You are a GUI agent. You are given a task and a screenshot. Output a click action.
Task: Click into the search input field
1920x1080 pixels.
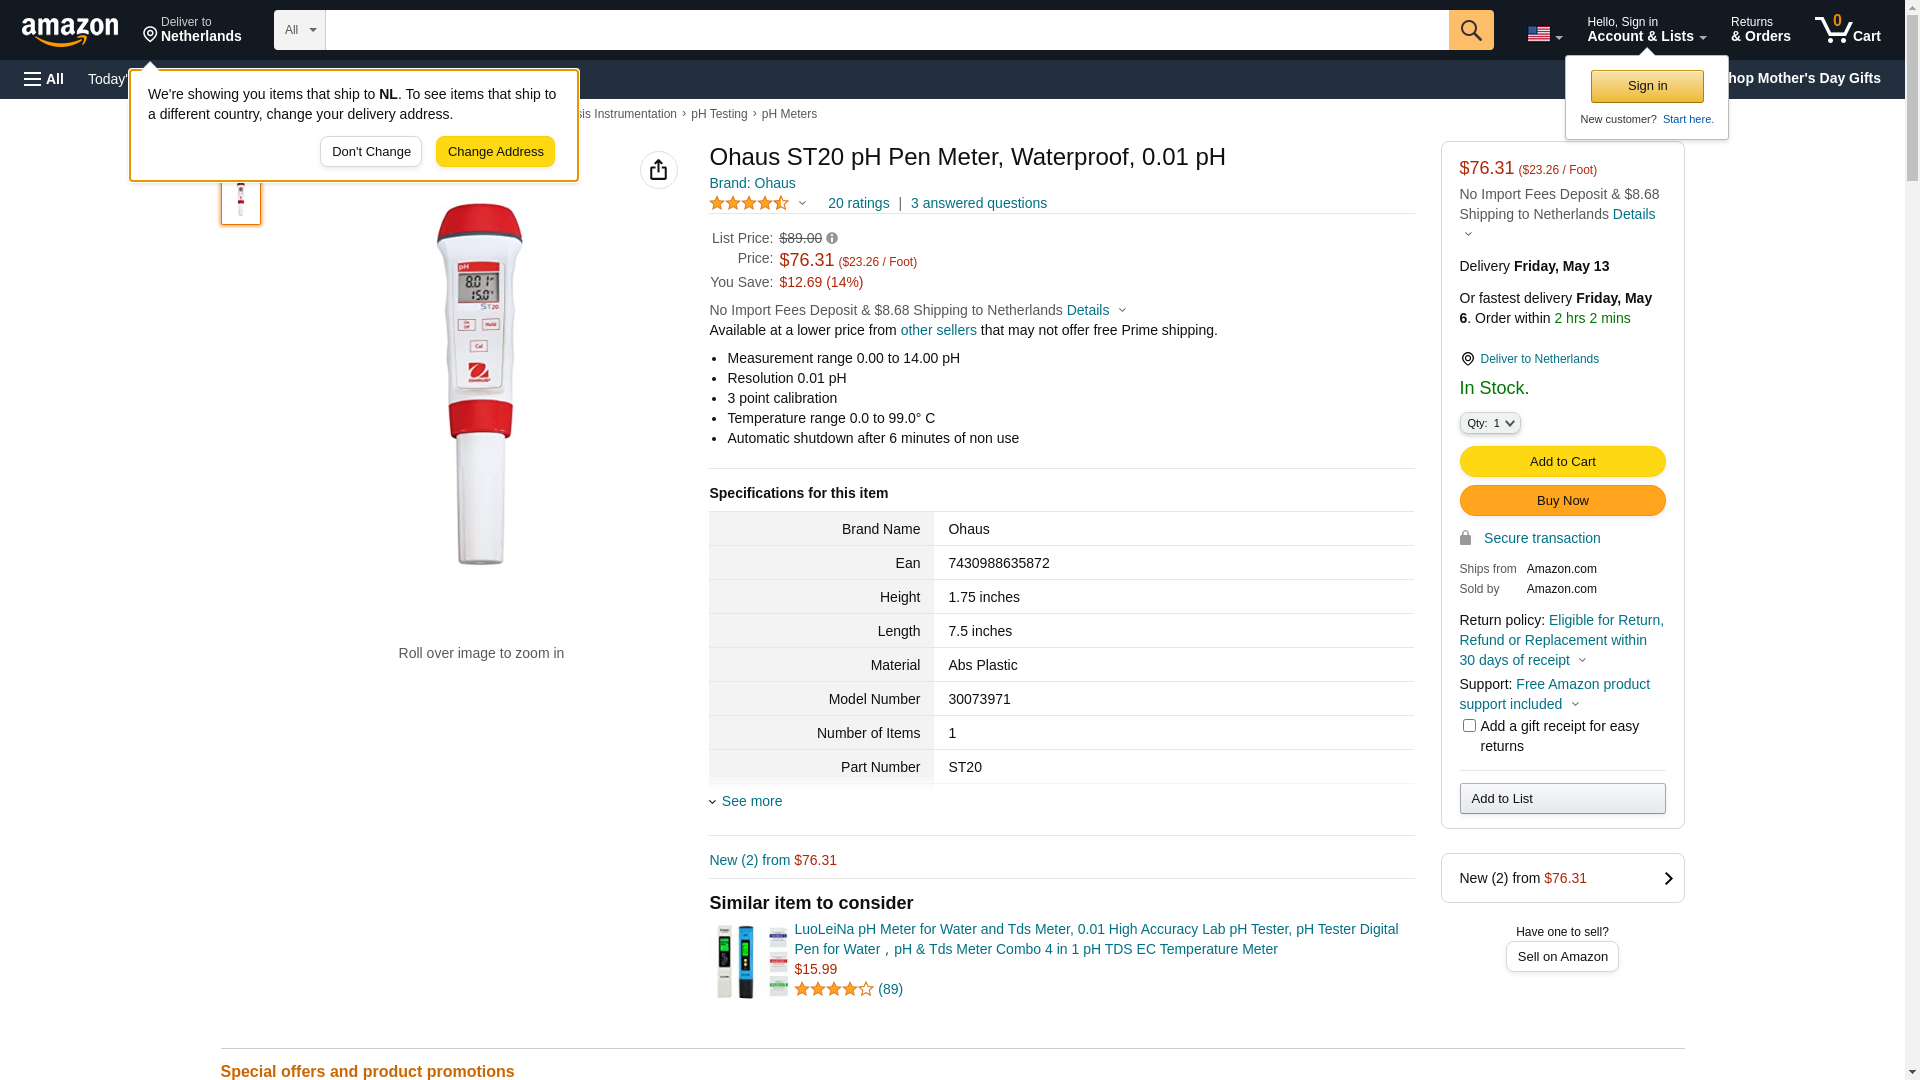(886, 30)
